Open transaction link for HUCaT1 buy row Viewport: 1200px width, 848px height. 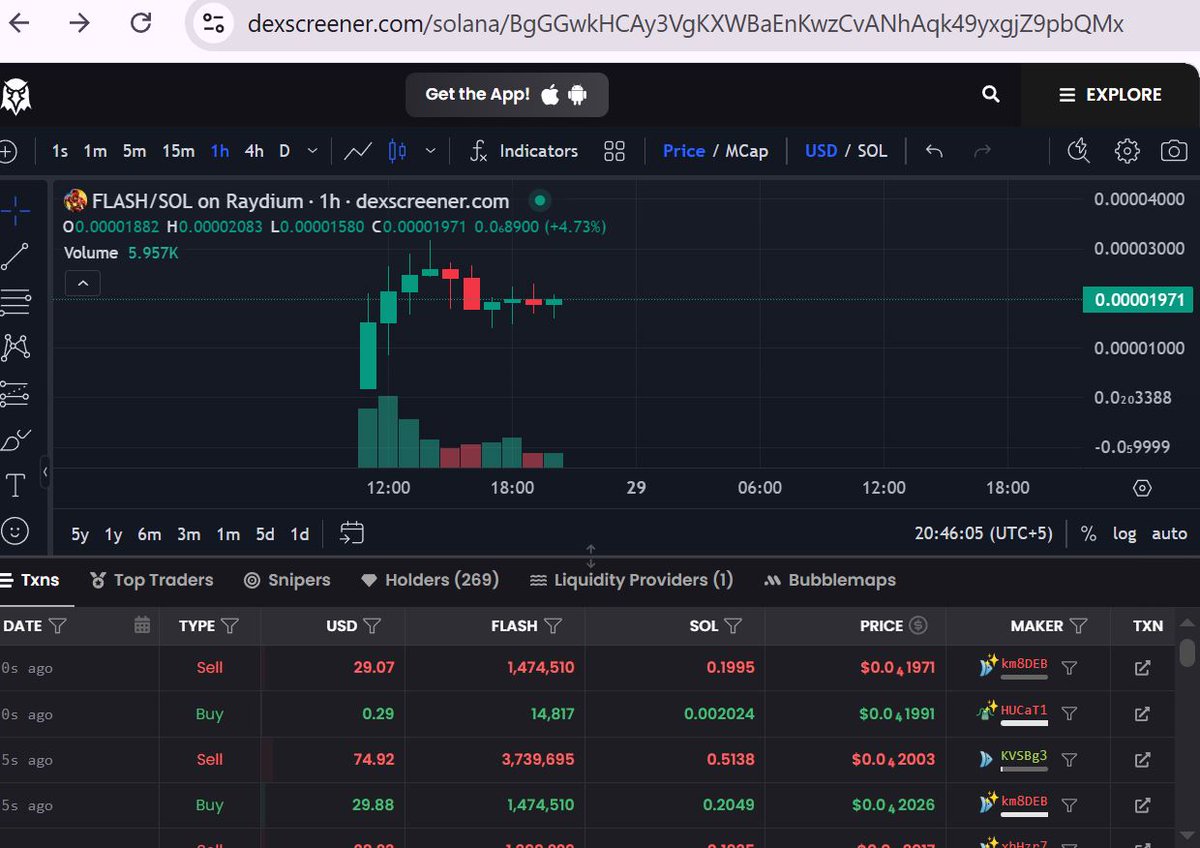point(1142,714)
